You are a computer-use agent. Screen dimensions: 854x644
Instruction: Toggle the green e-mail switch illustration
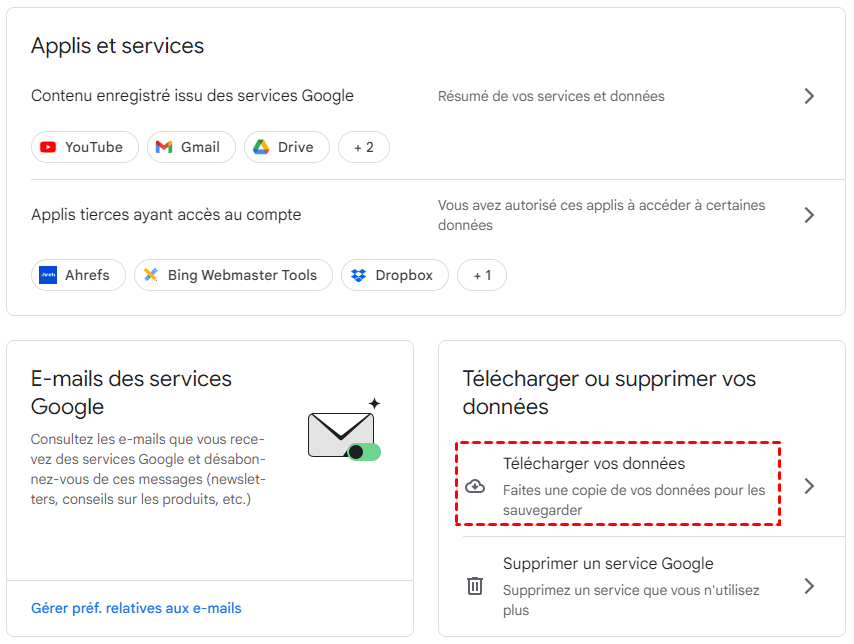coord(364,452)
